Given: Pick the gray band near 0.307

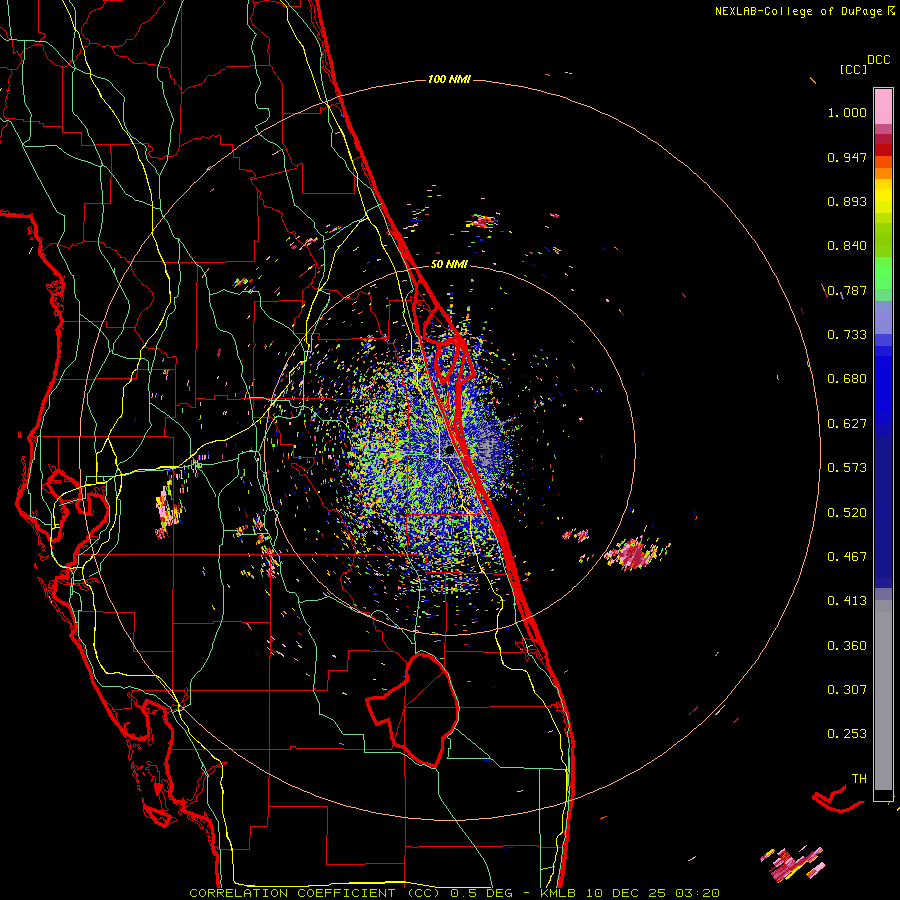Looking at the screenshot, I should coord(883,695).
